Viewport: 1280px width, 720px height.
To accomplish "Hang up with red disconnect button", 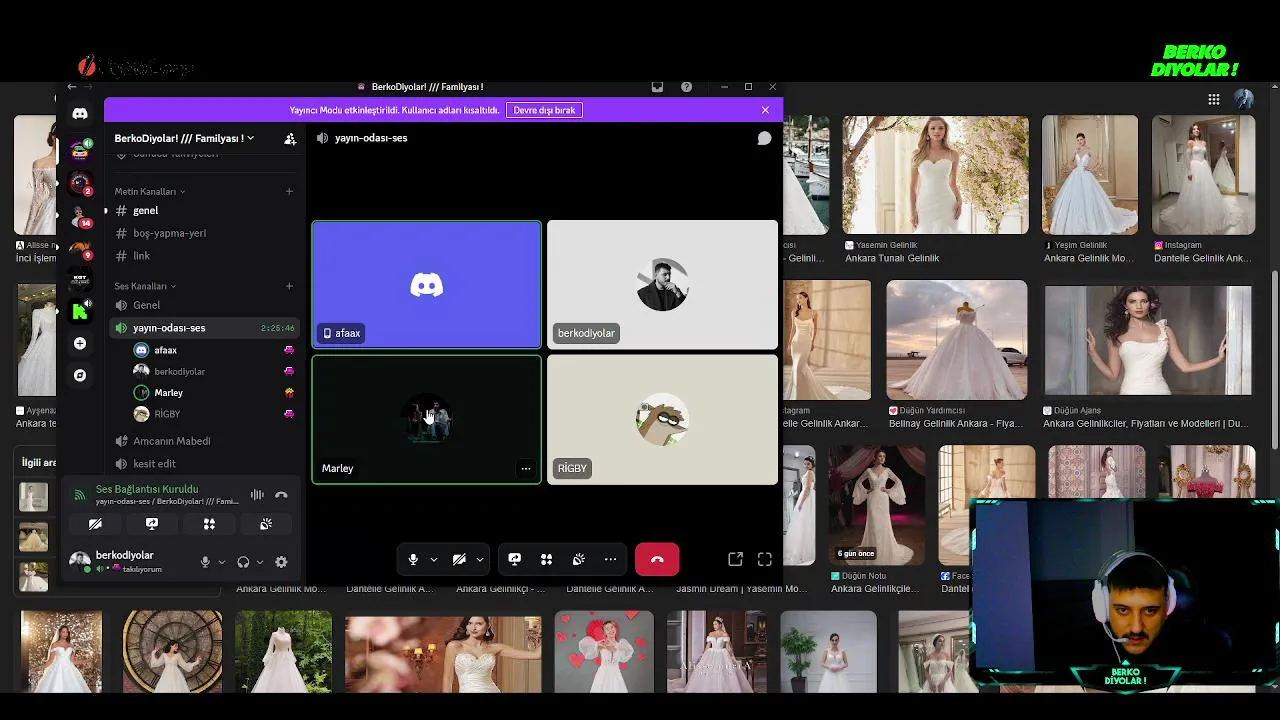I will [x=657, y=560].
